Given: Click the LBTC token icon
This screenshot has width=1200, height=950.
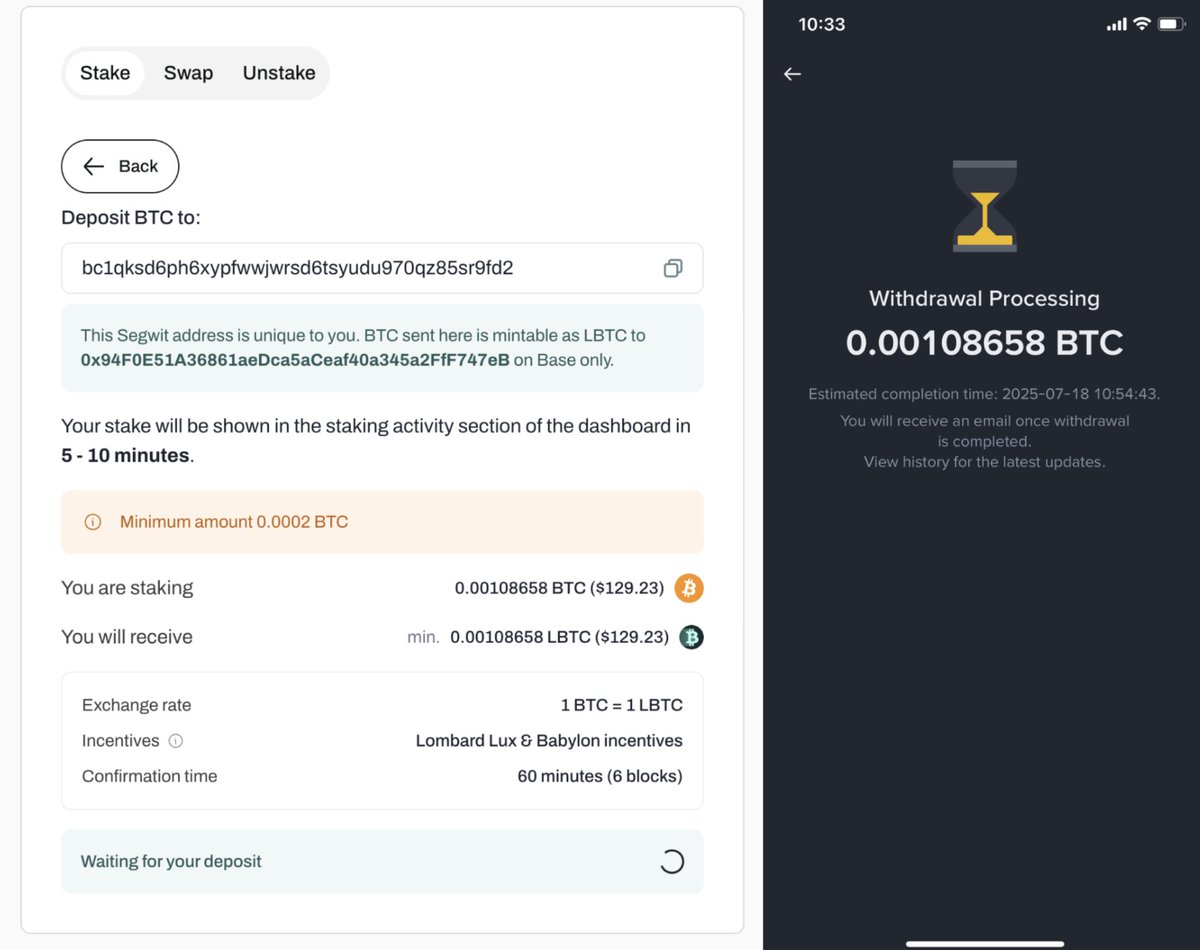Looking at the screenshot, I should click(691, 637).
